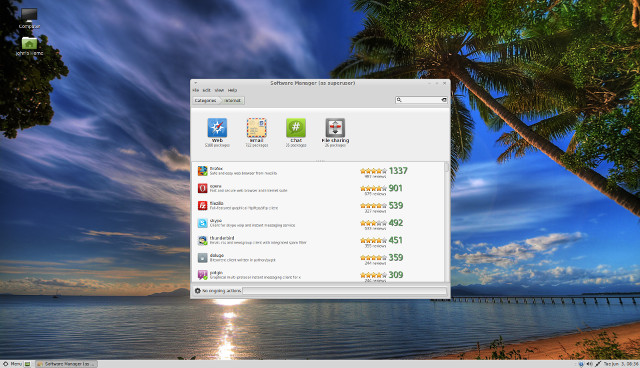Clear the search field with its end icon
This screenshot has height=368, width=640.
[x=444, y=100]
